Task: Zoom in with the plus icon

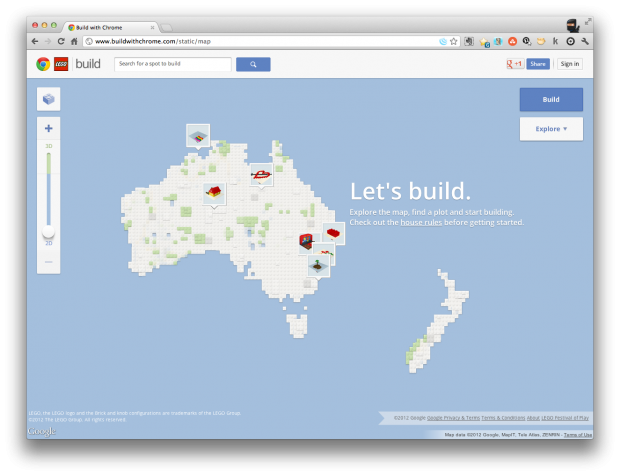Action: [x=49, y=128]
